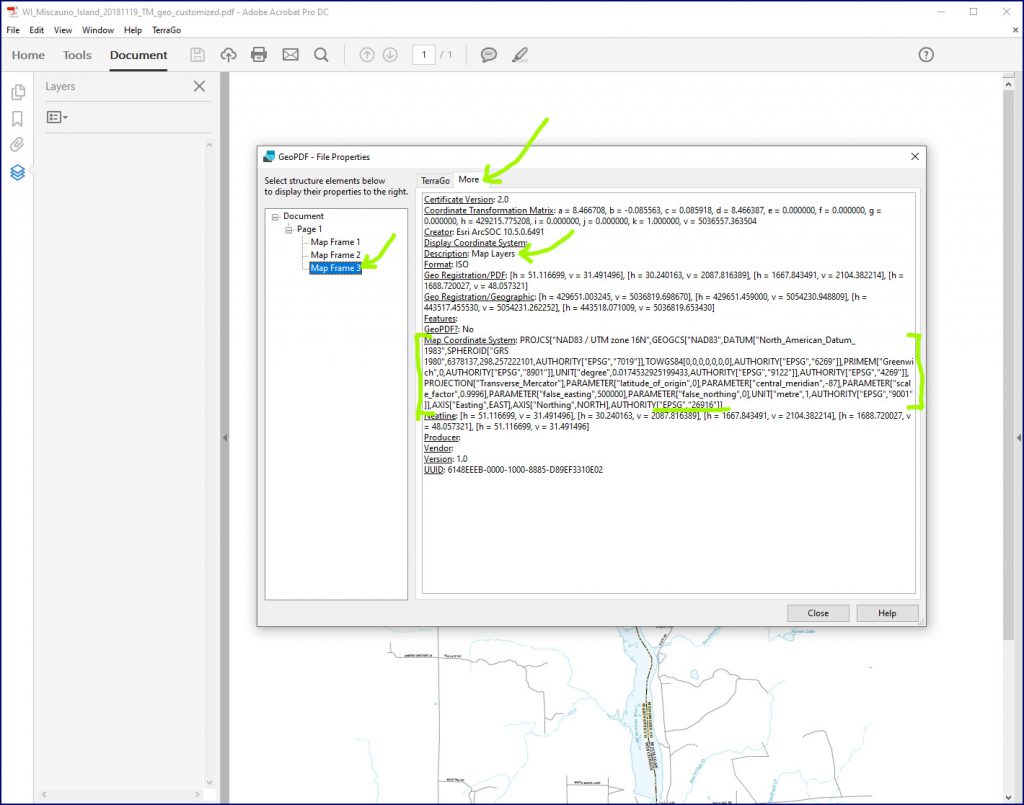Screen dimensions: 1024x805
Task: Click Coordinate Transformation Matrix label
Action: 489,210
